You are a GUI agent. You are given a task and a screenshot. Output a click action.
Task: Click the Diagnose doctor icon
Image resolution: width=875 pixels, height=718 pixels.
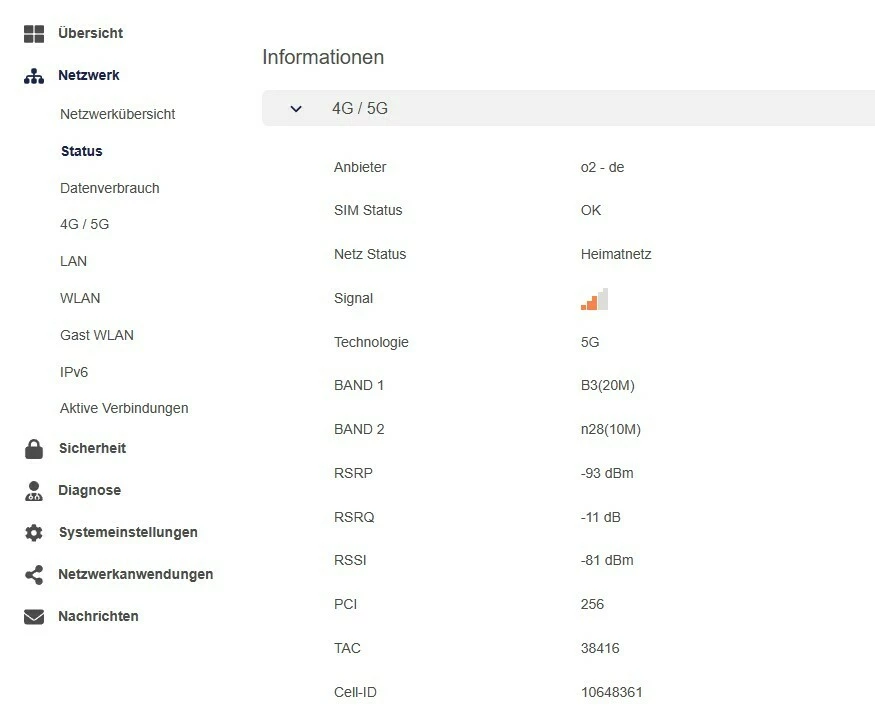coord(34,491)
